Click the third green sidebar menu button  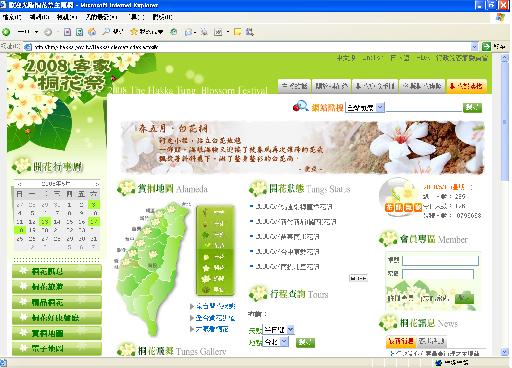[57, 302]
